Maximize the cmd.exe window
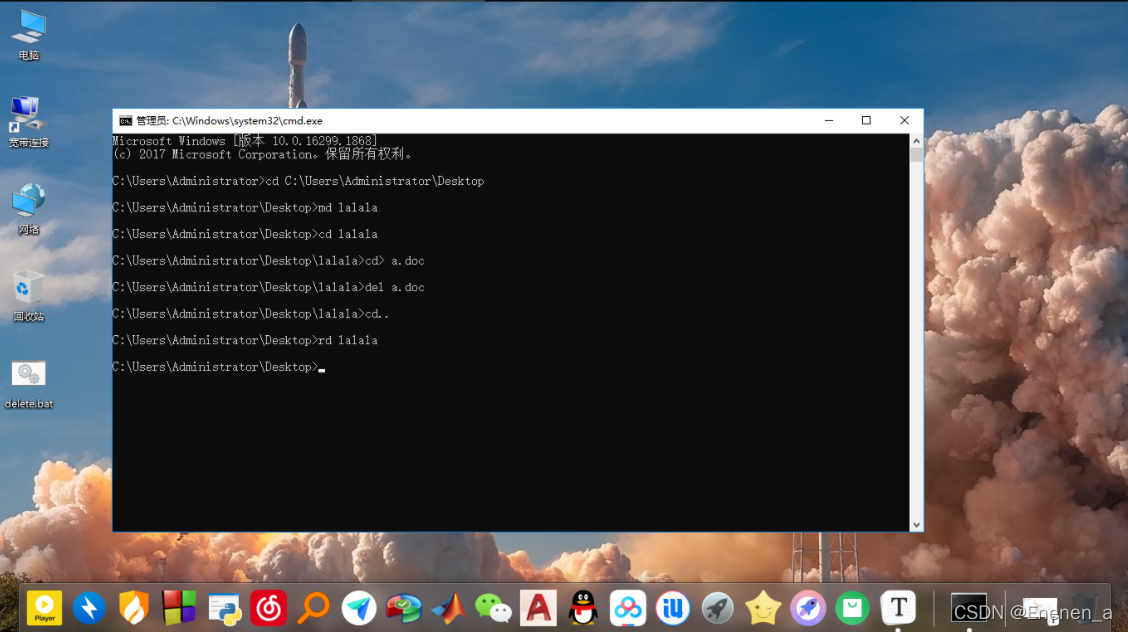This screenshot has width=1128, height=632. (866, 121)
